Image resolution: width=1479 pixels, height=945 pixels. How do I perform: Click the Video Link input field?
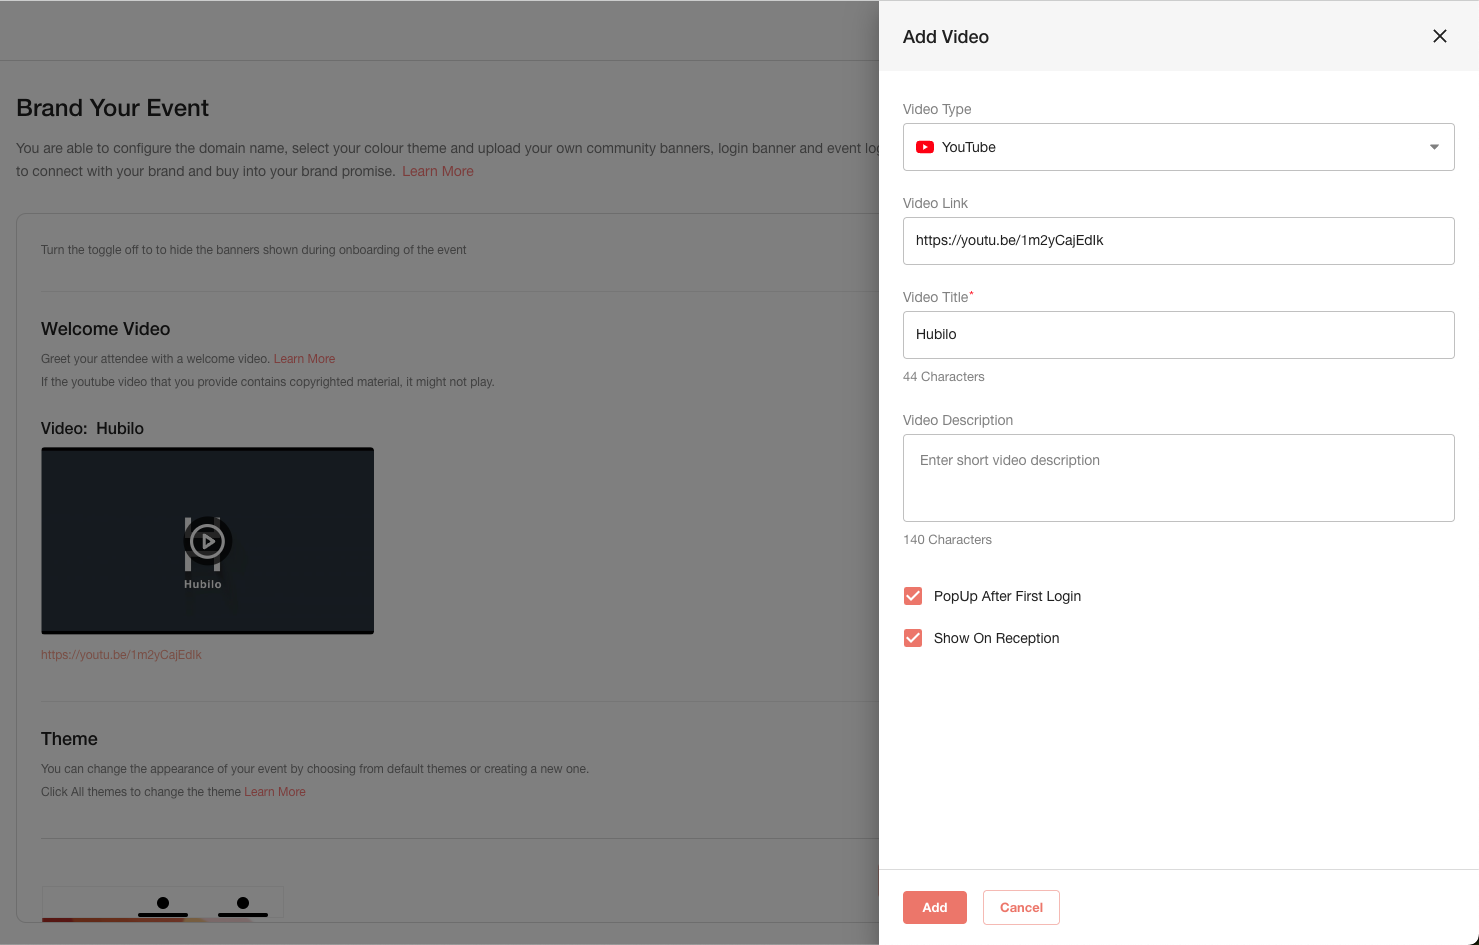tap(1178, 241)
